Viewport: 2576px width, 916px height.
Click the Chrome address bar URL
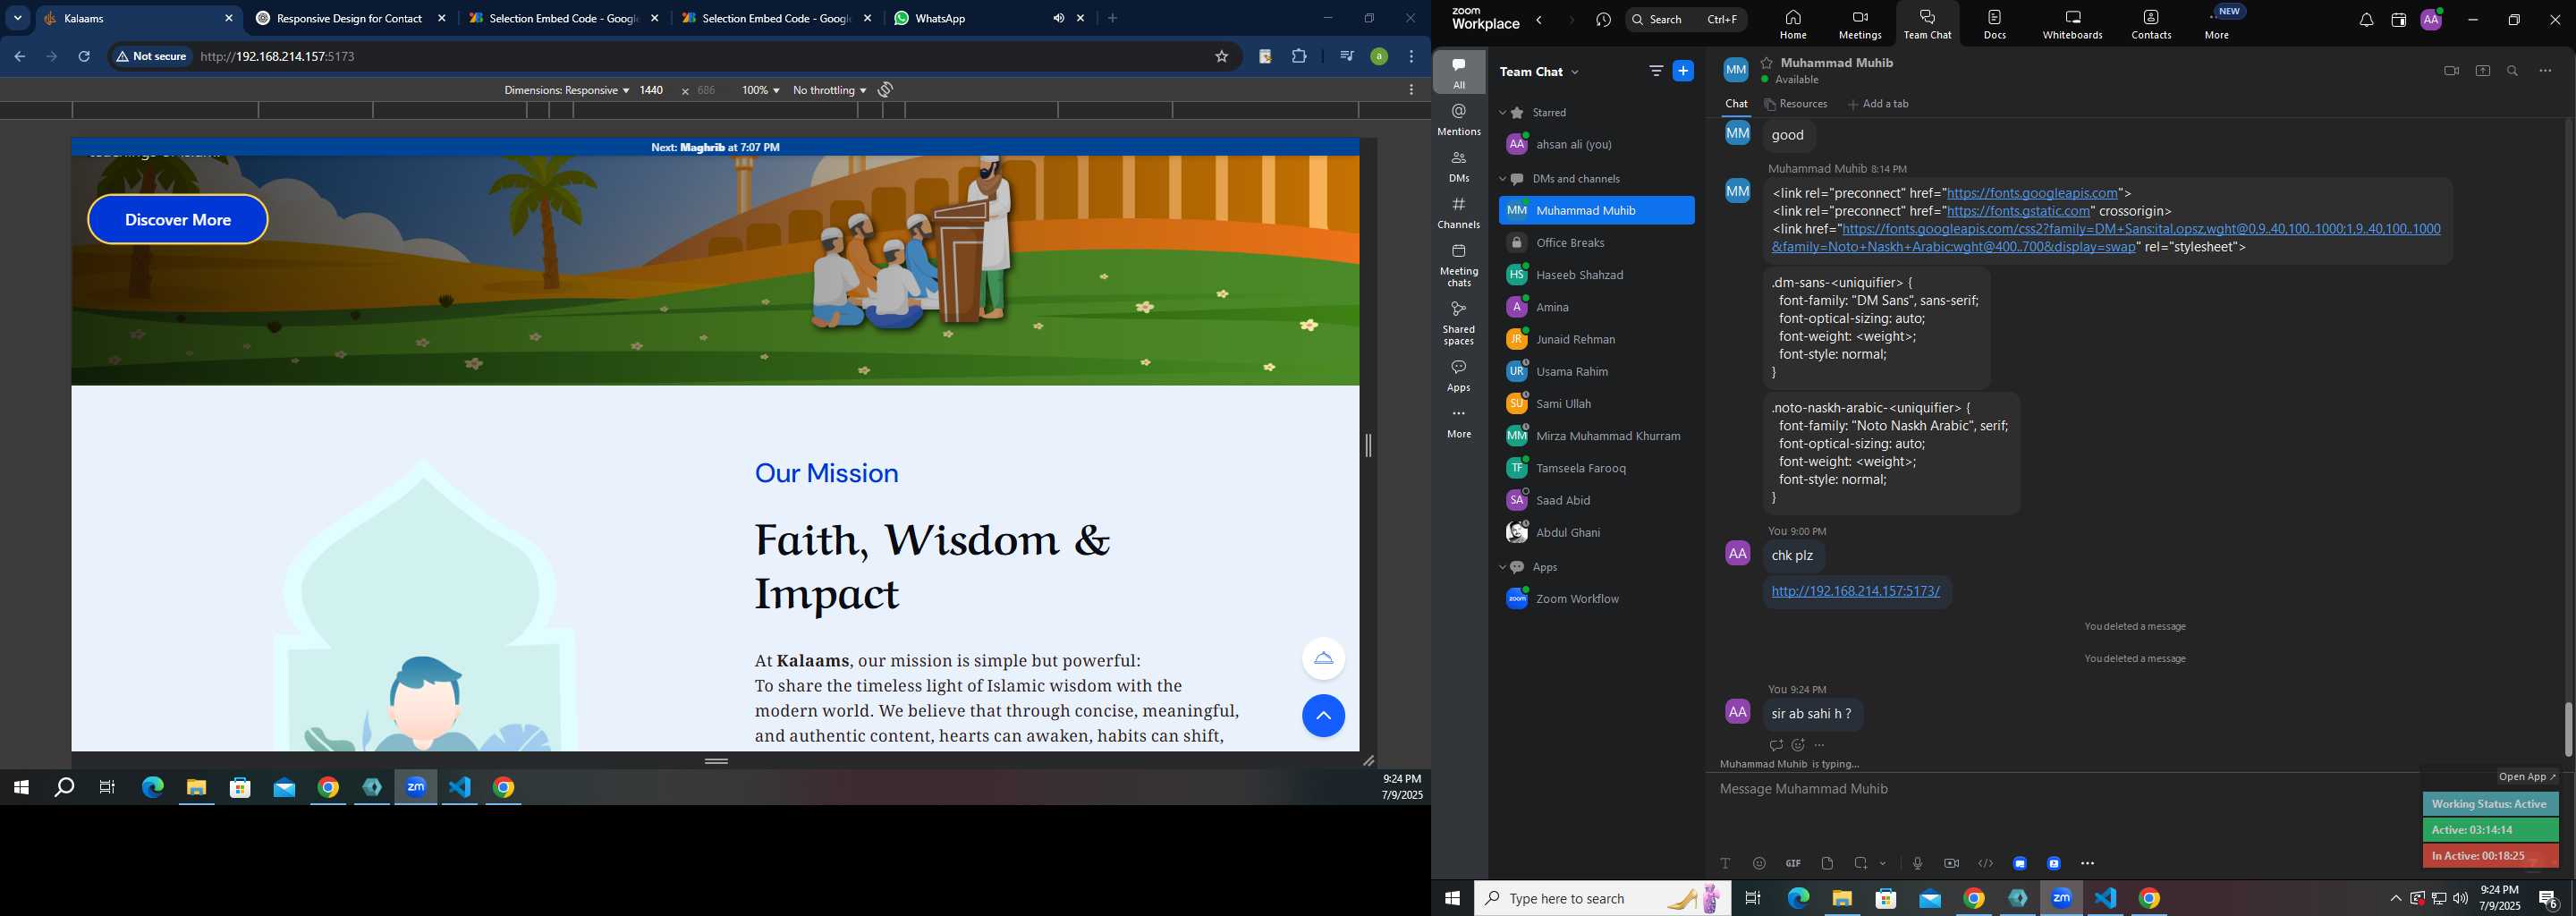(278, 57)
